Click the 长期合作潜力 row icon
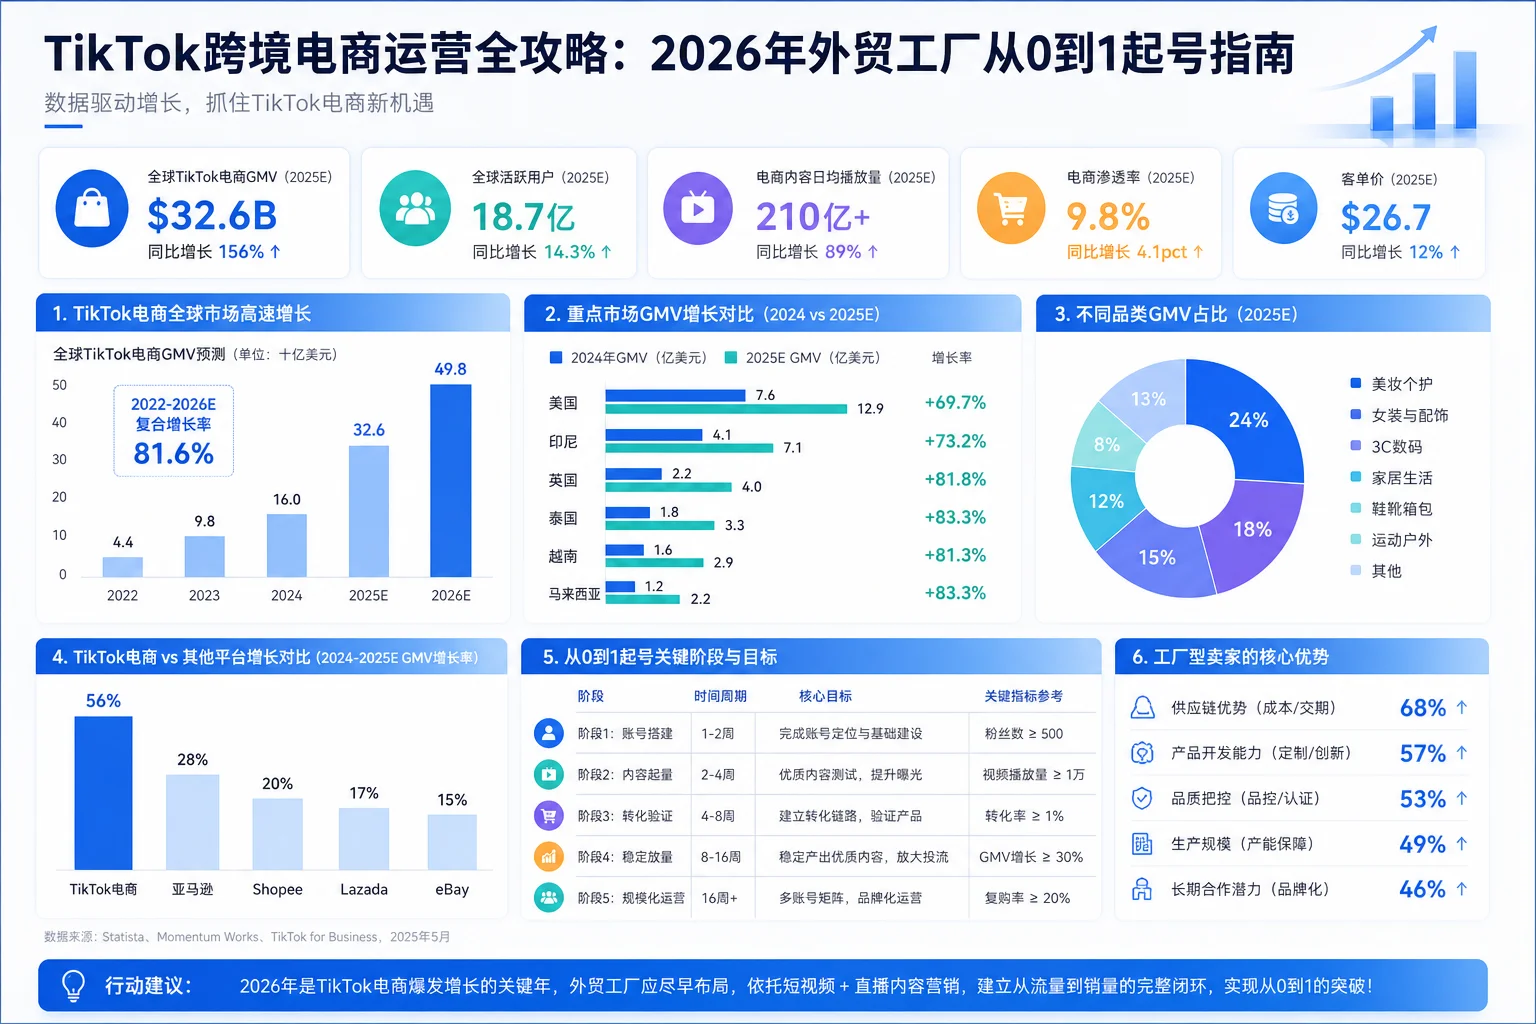Viewport: 1536px width, 1024px height. click(1142, 889)
